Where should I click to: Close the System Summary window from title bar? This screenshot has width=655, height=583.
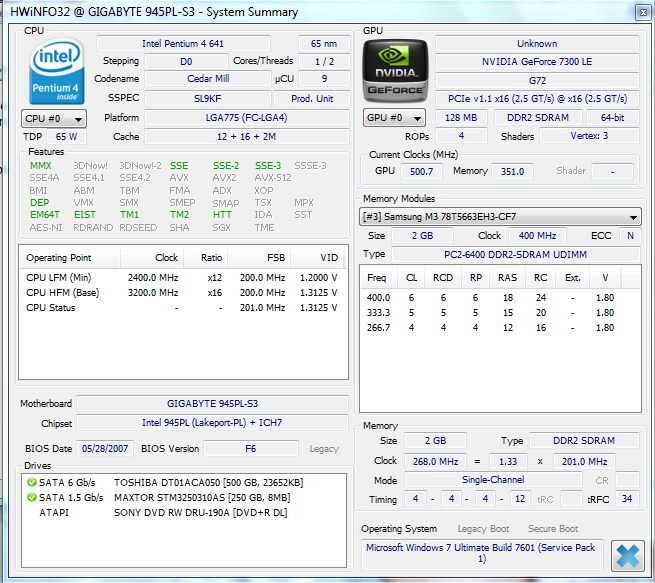(643, 13)
